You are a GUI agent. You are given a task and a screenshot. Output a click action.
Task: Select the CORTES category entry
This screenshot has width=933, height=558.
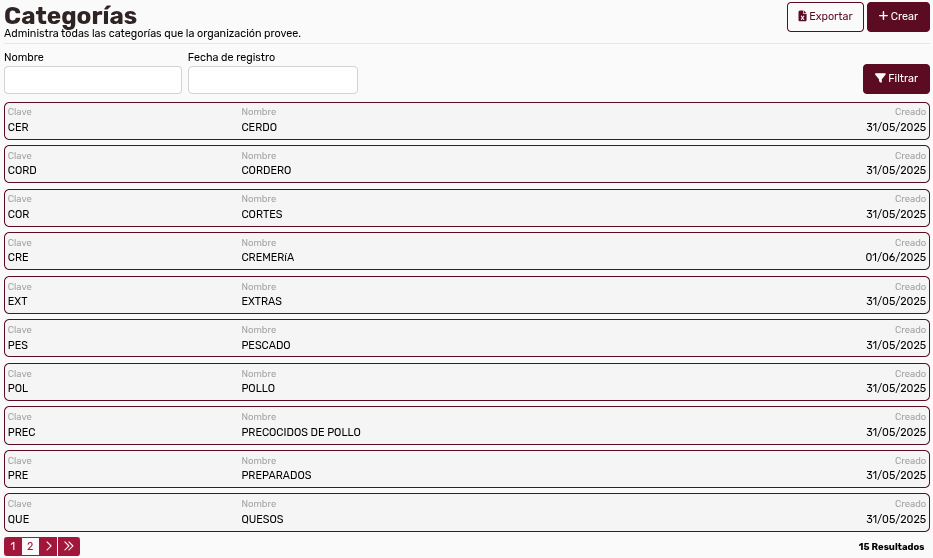(466, 208)
